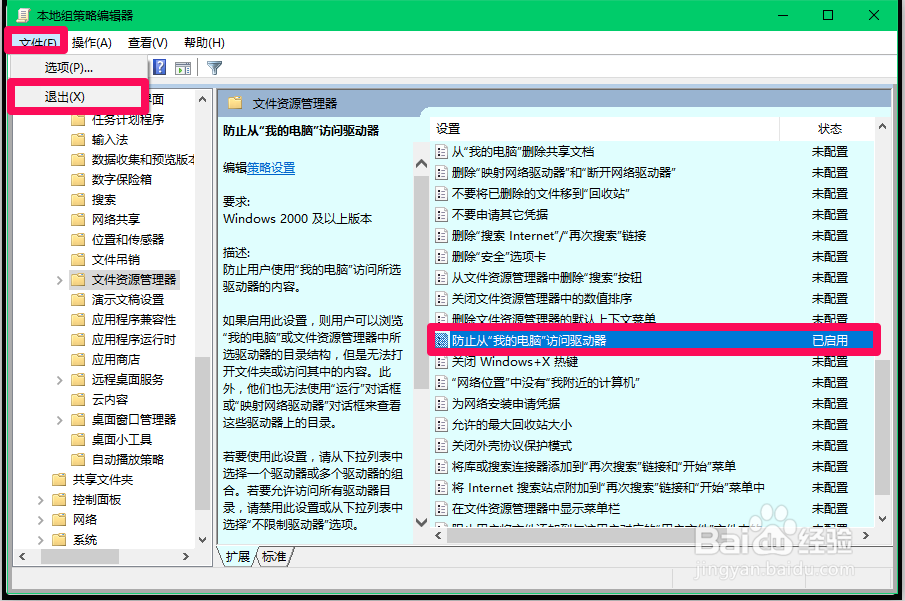
Task: Click the folder icon beside 输入法
Action: click(x=78, y=140)
